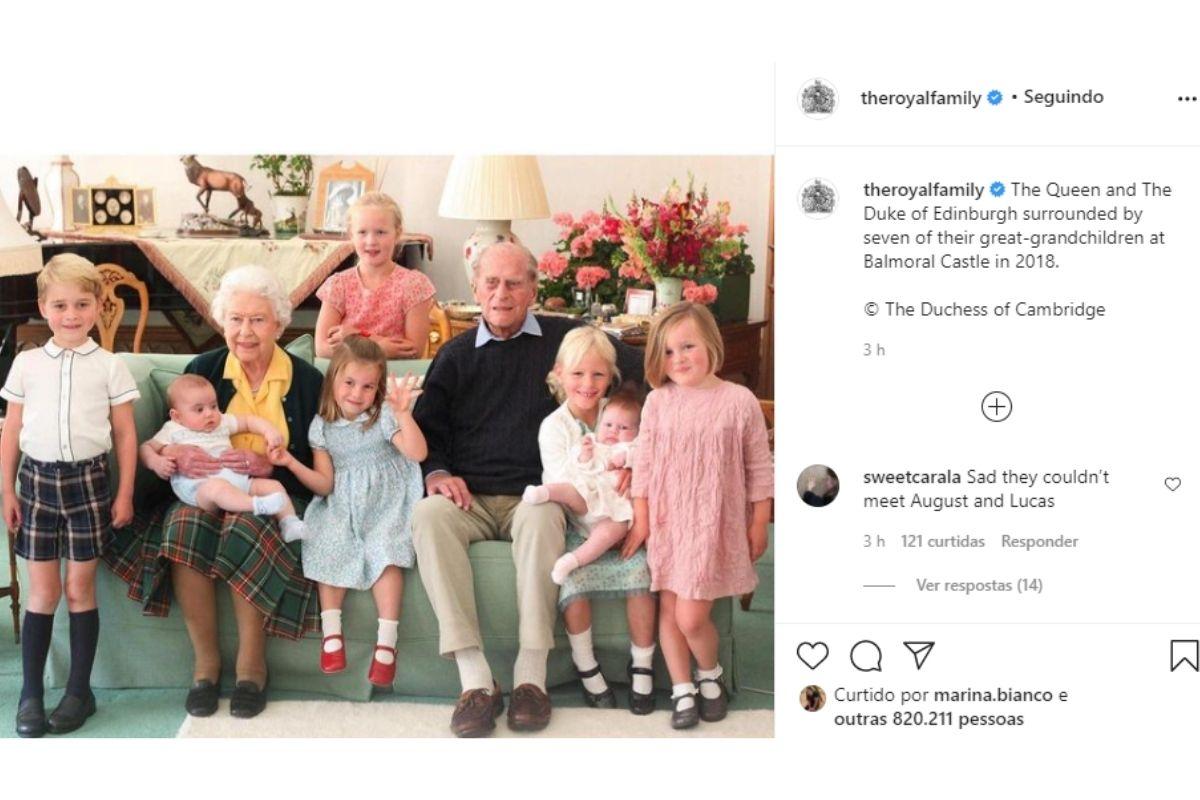Reply via Responder link
The image size is (1200, 800).
[1040, 541]
